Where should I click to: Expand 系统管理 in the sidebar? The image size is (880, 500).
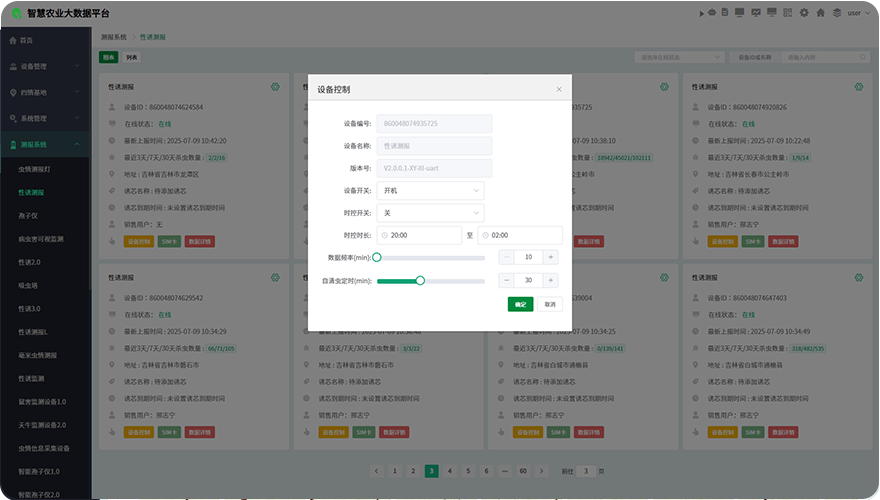pos(45,118)
